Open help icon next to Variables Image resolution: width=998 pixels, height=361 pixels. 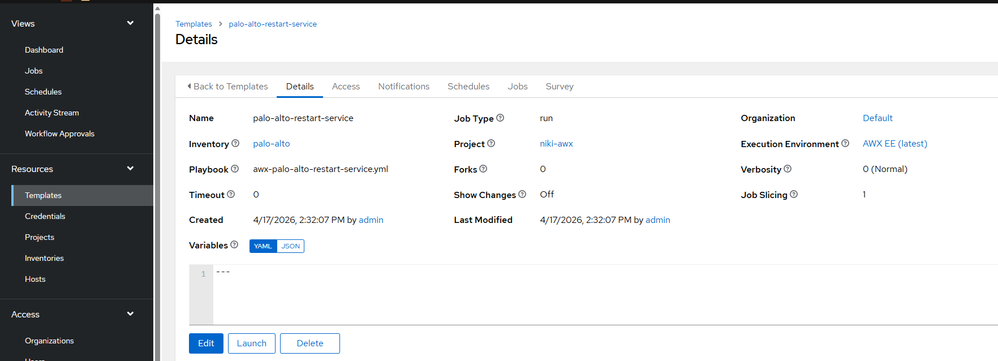point(234,244)
